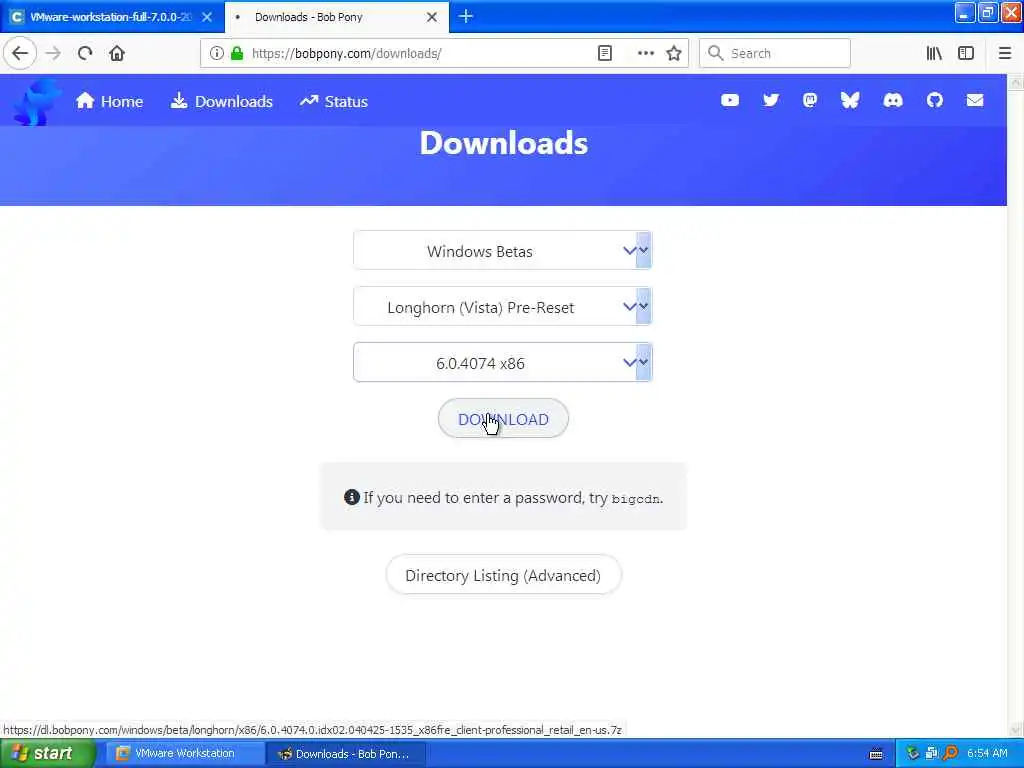
Task: Open the YouTube social icon
Action: (729, 100)
